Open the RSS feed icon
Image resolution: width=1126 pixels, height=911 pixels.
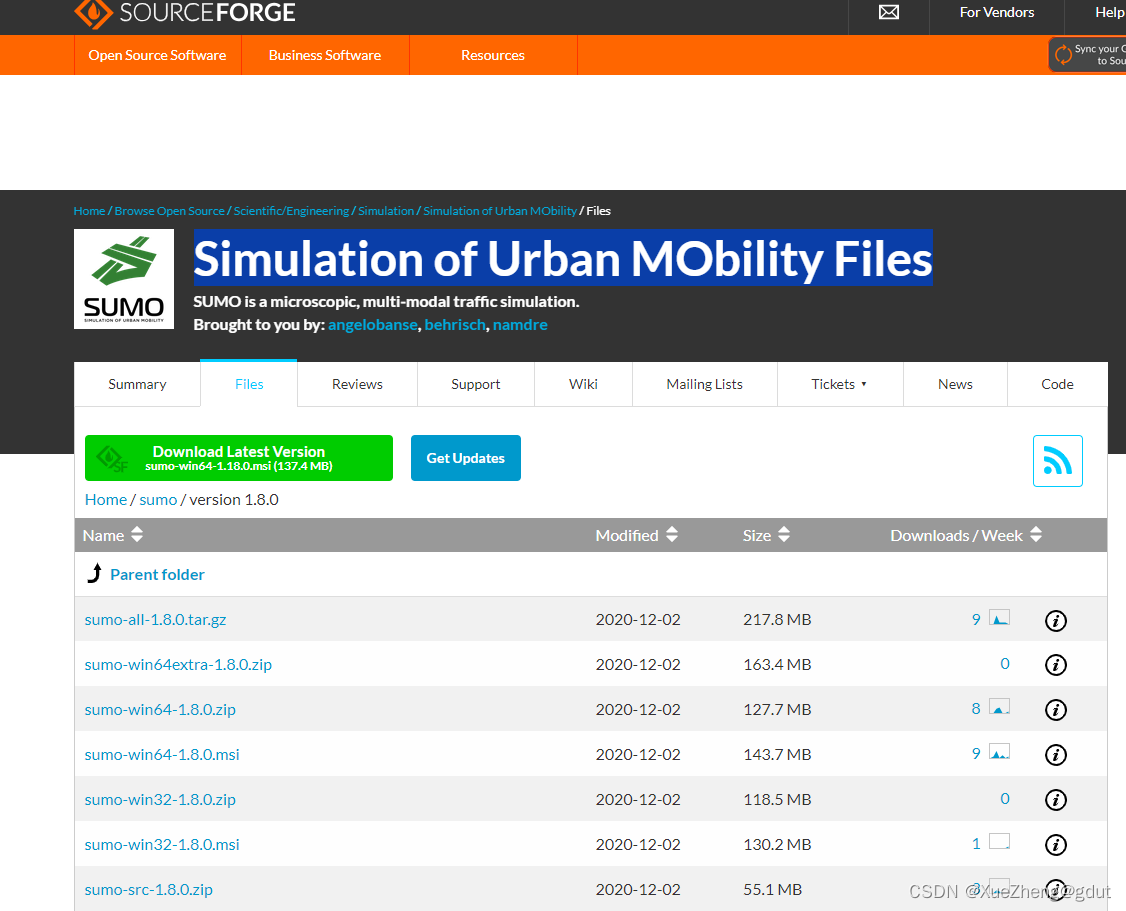[1057, 461]
